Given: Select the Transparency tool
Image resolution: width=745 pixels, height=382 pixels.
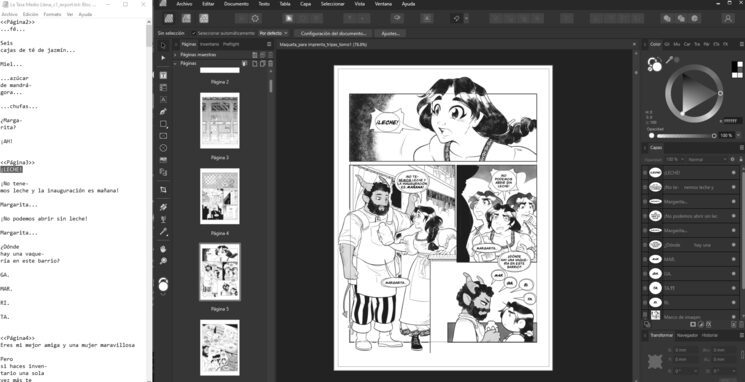Looking at the screenshot, I should pyautogui.click(x=163, y=219).
